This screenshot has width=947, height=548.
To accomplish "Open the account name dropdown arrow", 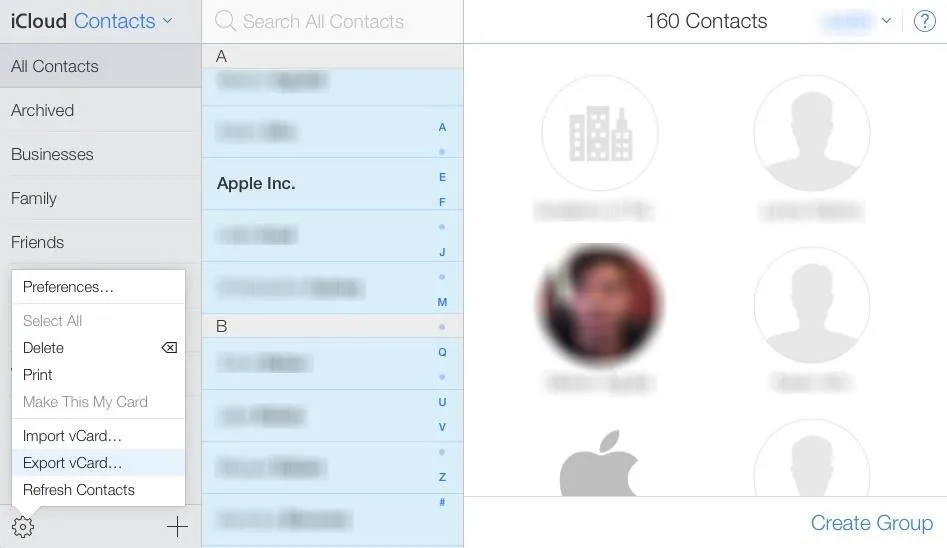I will tap(886, 21).
